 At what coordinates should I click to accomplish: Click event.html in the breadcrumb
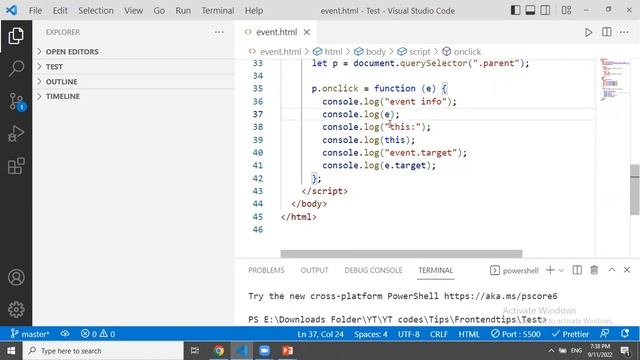[x=280, y=52]
